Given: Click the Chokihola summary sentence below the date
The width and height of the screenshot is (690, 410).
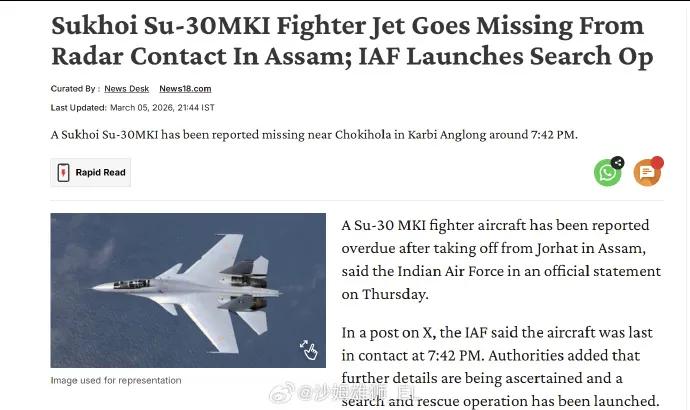Looking at the screenshot, I should coord(314,135).
